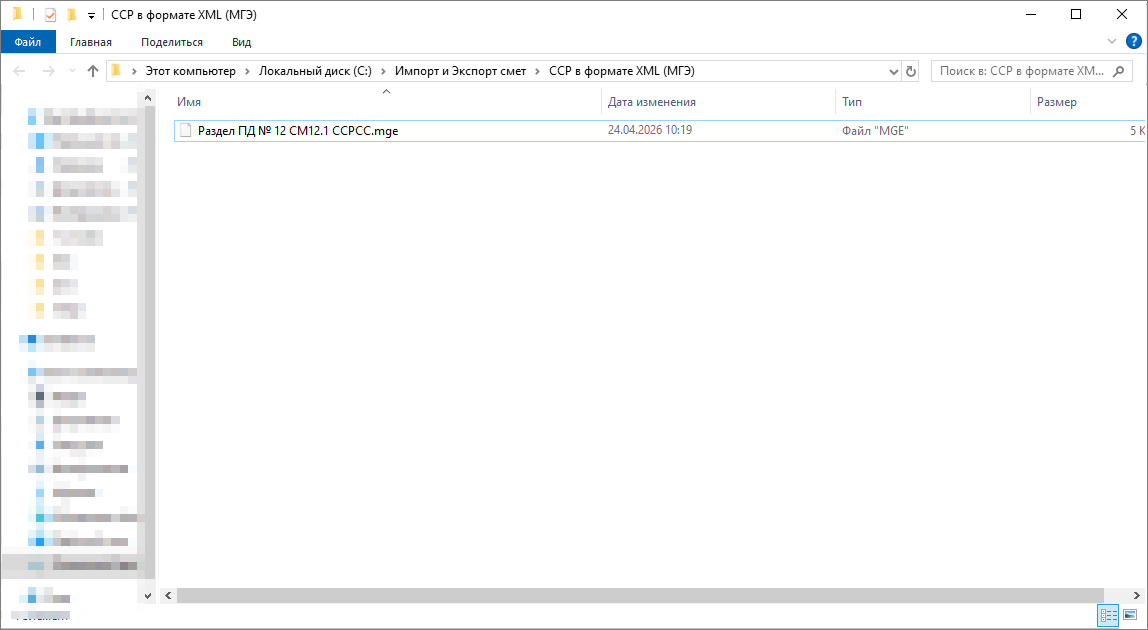Viewport: 1148px width, 630px height.
Task: Switch to the details view layout
Action: (1108, 615)
